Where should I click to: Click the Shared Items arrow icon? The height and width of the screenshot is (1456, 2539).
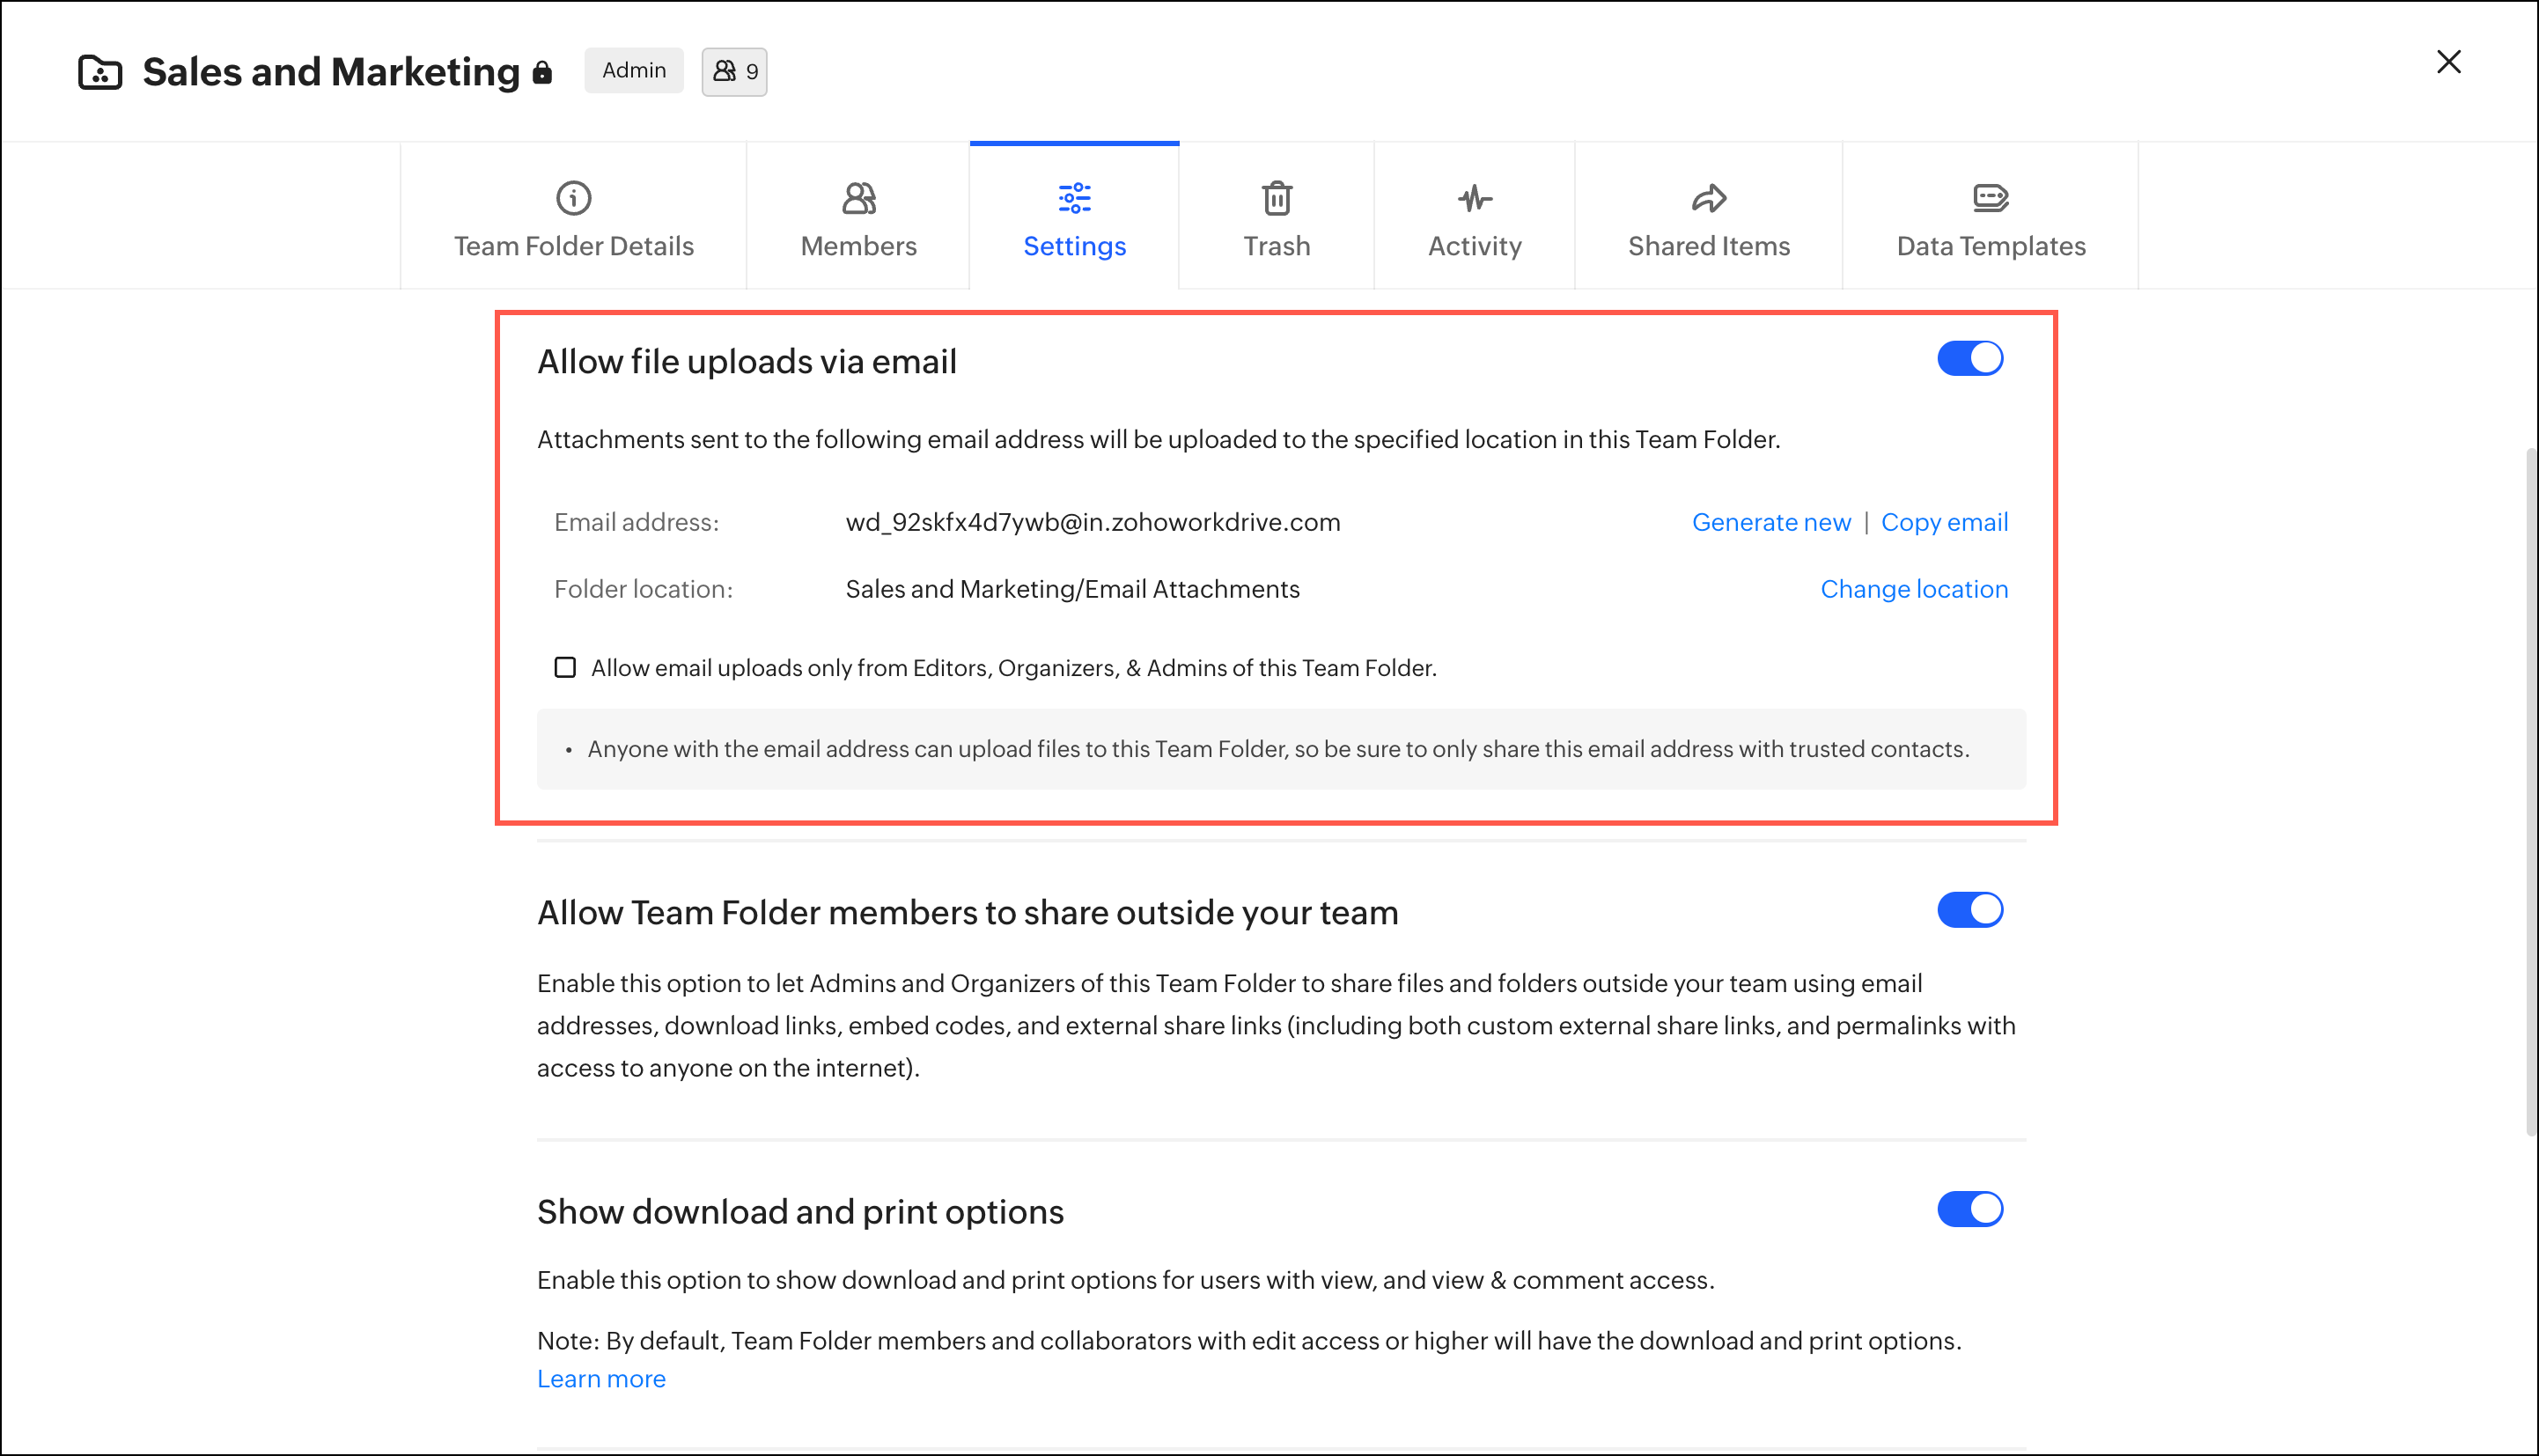pyautogui.click(x=1708, y=198)
